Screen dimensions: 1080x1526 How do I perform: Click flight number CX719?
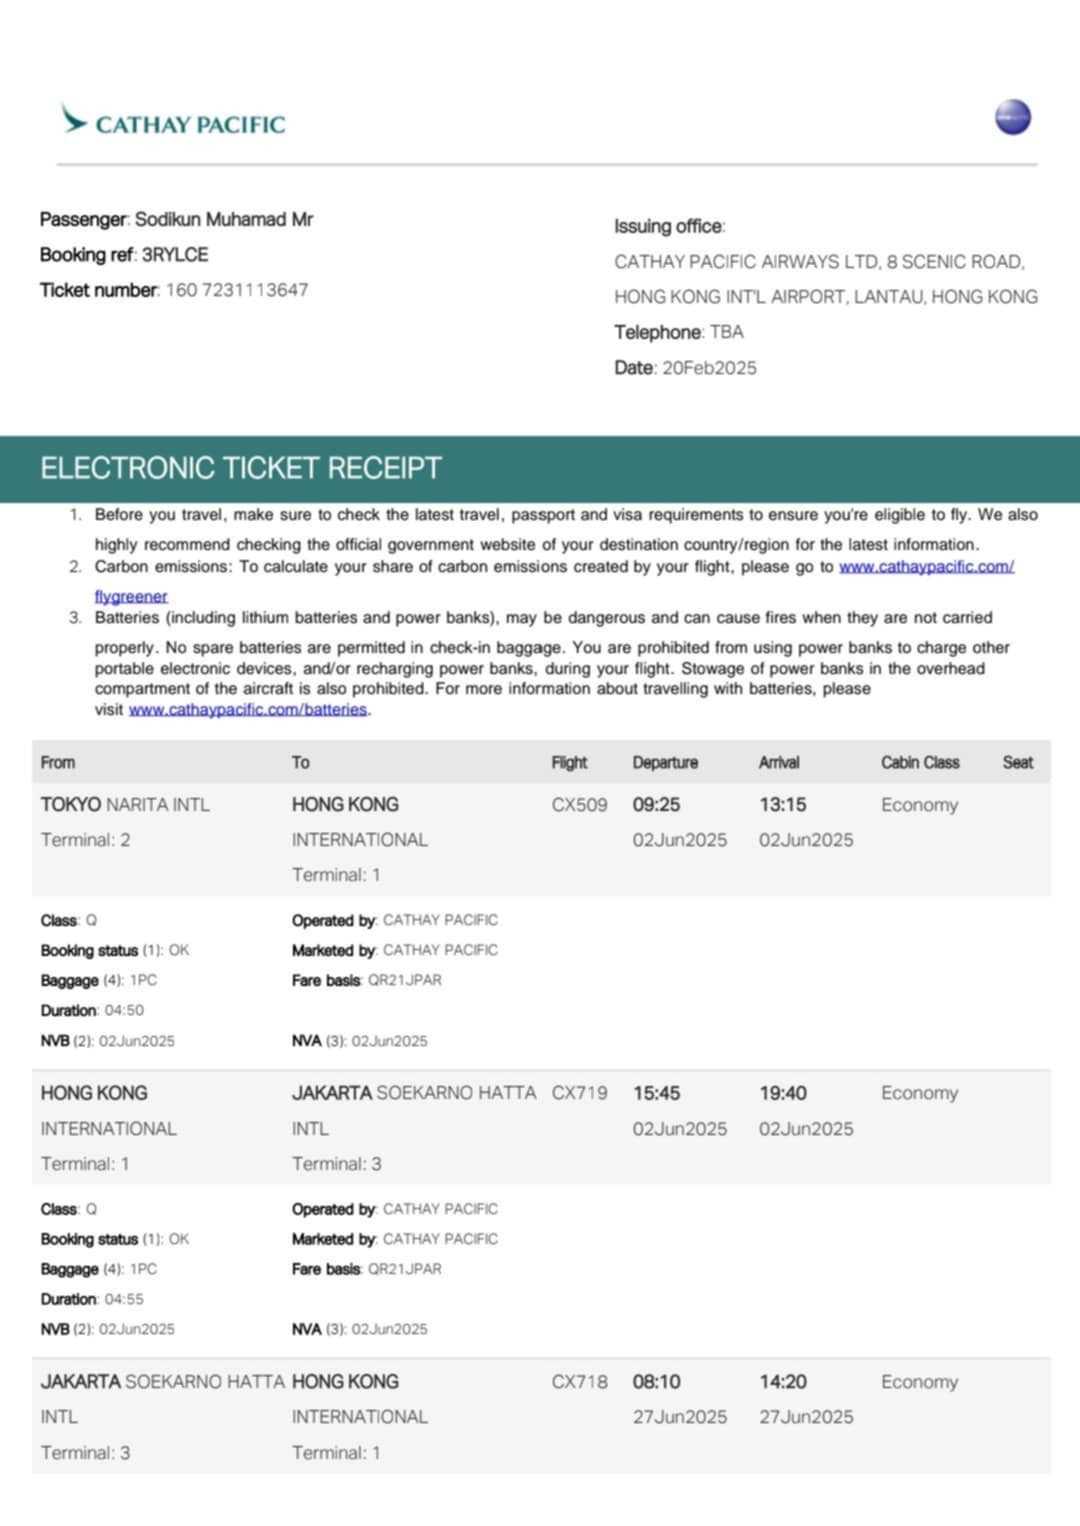point(579,1093)
